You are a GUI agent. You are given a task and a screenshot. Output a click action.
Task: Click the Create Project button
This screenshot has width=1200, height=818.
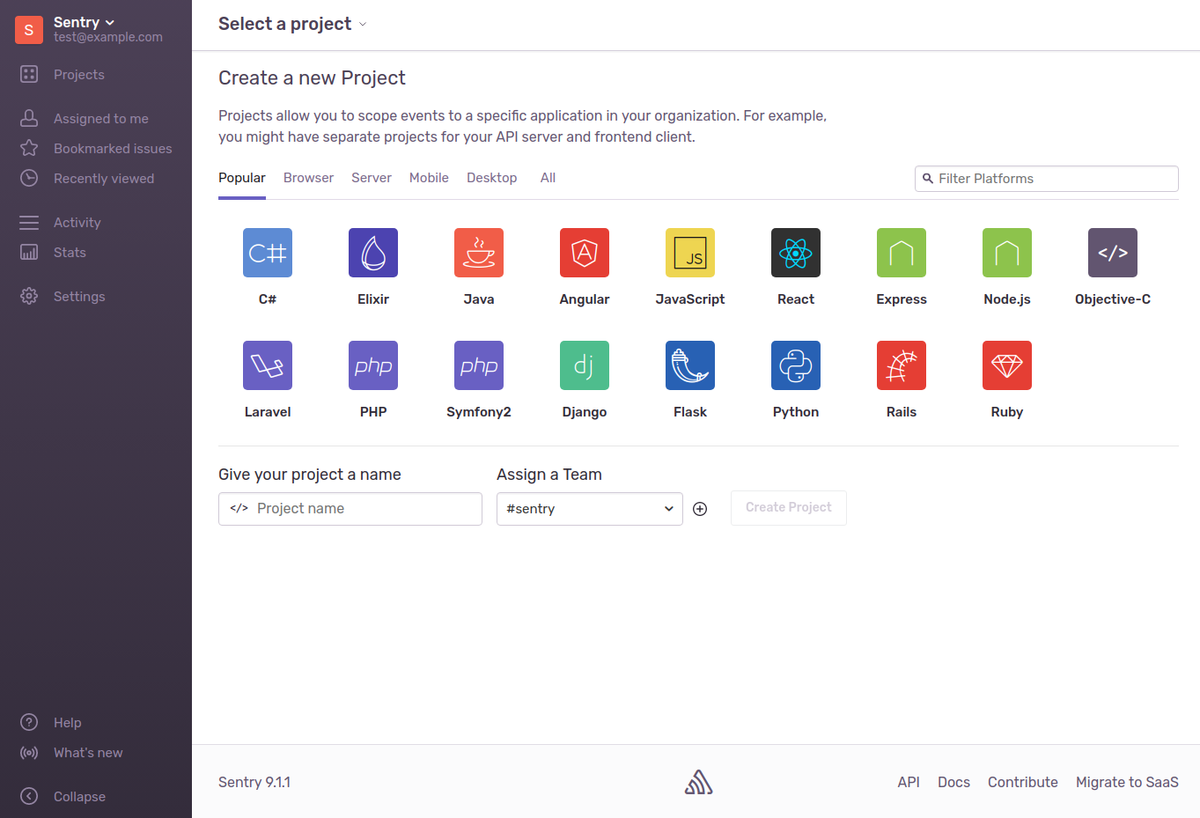[788, 508]
